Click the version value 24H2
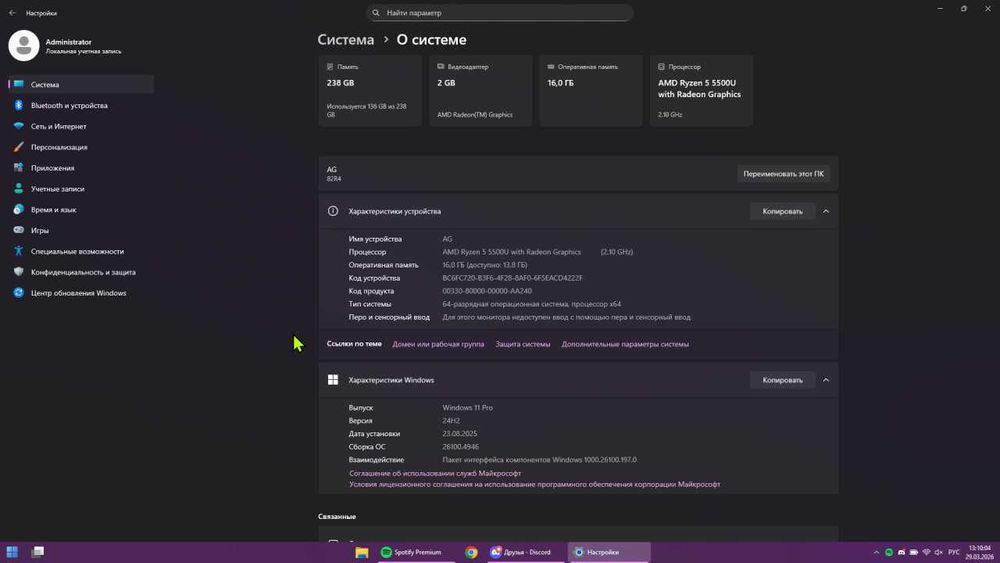 tap(451, 421)
